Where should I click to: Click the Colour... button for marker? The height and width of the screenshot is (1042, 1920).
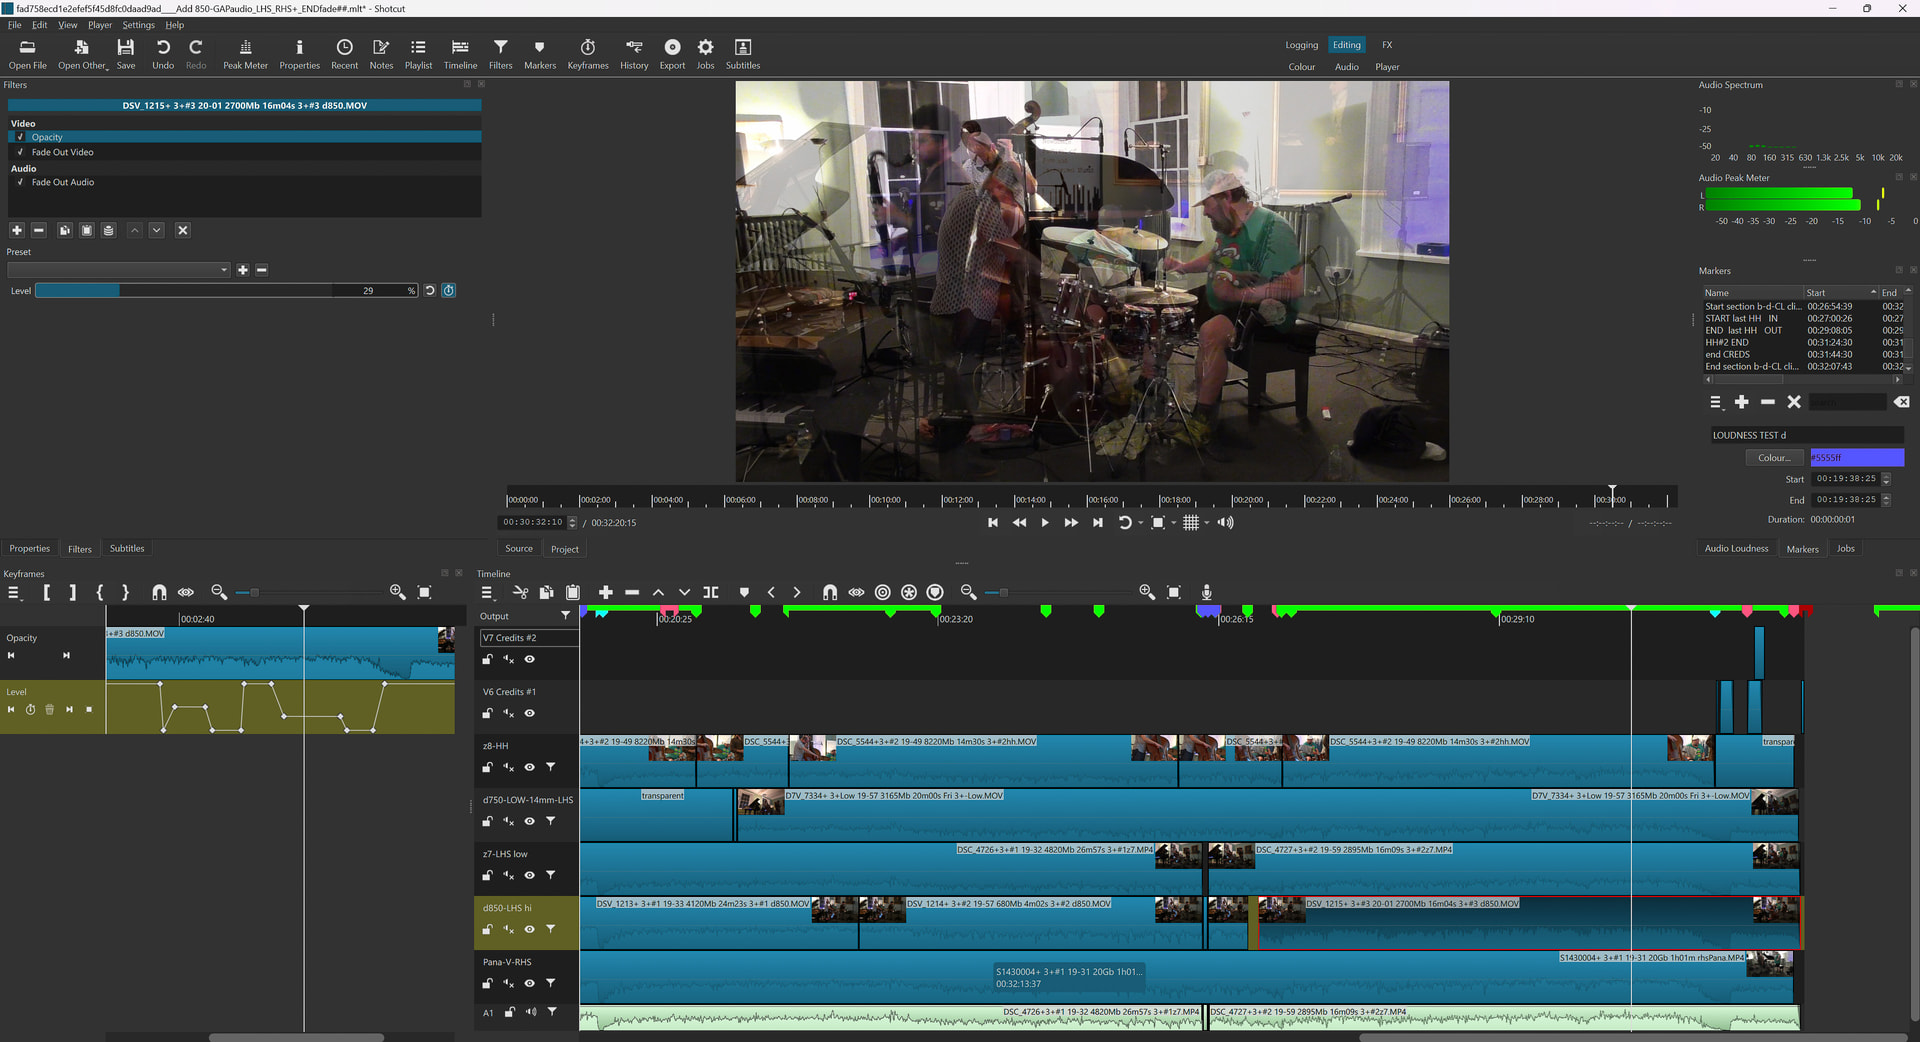tap(1774, 458)
